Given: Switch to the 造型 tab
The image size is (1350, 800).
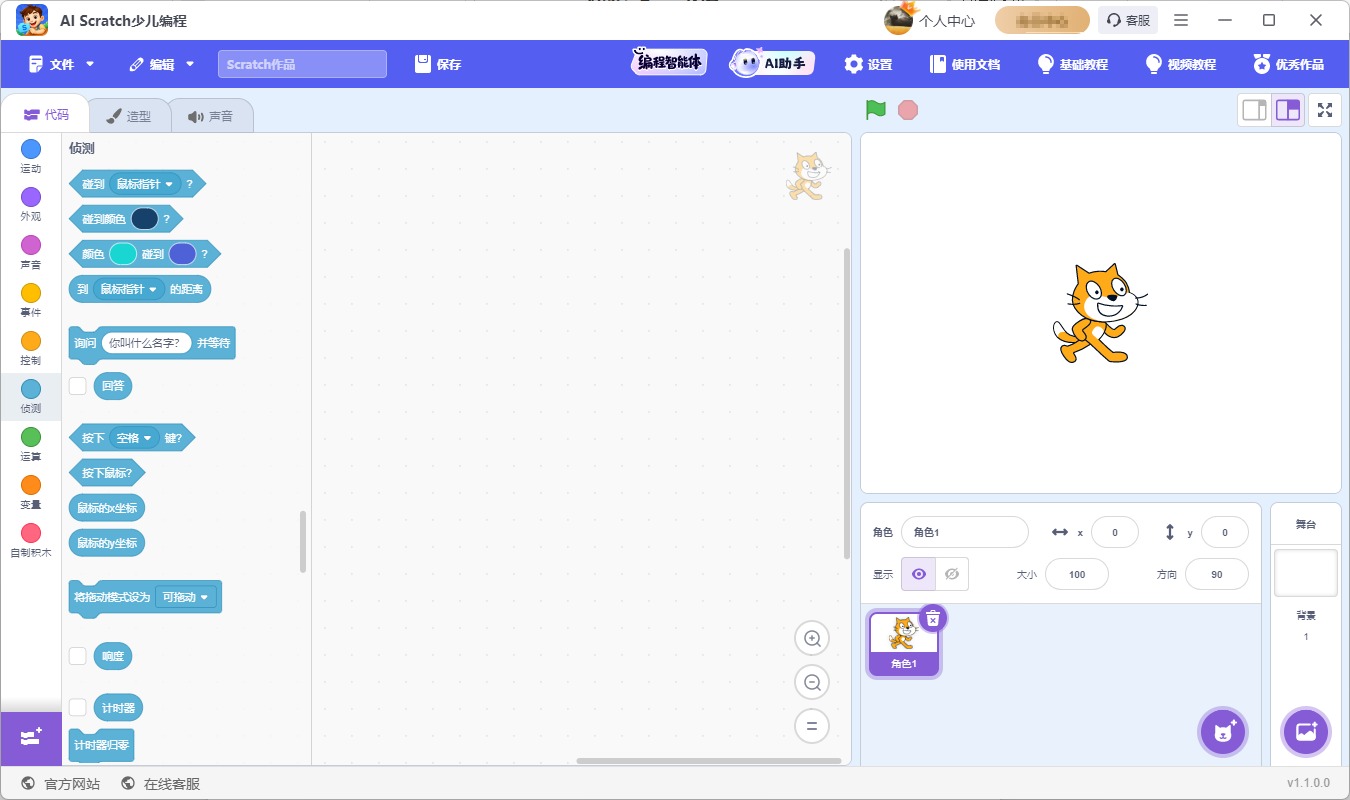Looking at the screenshot, I should click(x=129, y=116).
